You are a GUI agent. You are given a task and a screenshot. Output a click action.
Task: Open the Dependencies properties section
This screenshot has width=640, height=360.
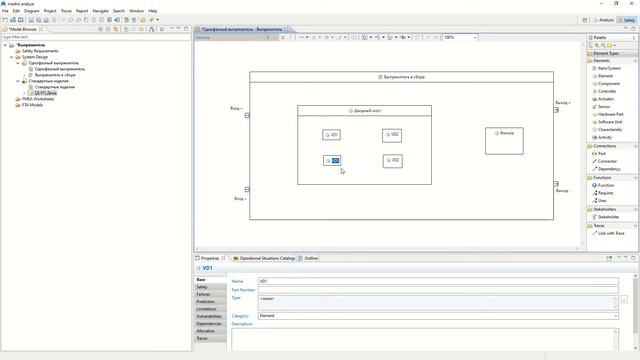pyautogui.click(x=210, y=324)
